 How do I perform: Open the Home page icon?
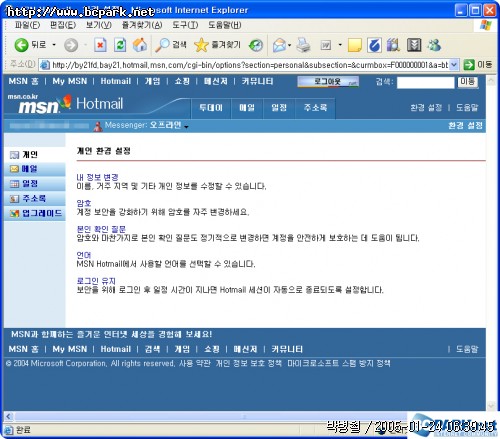coord(140,45)
